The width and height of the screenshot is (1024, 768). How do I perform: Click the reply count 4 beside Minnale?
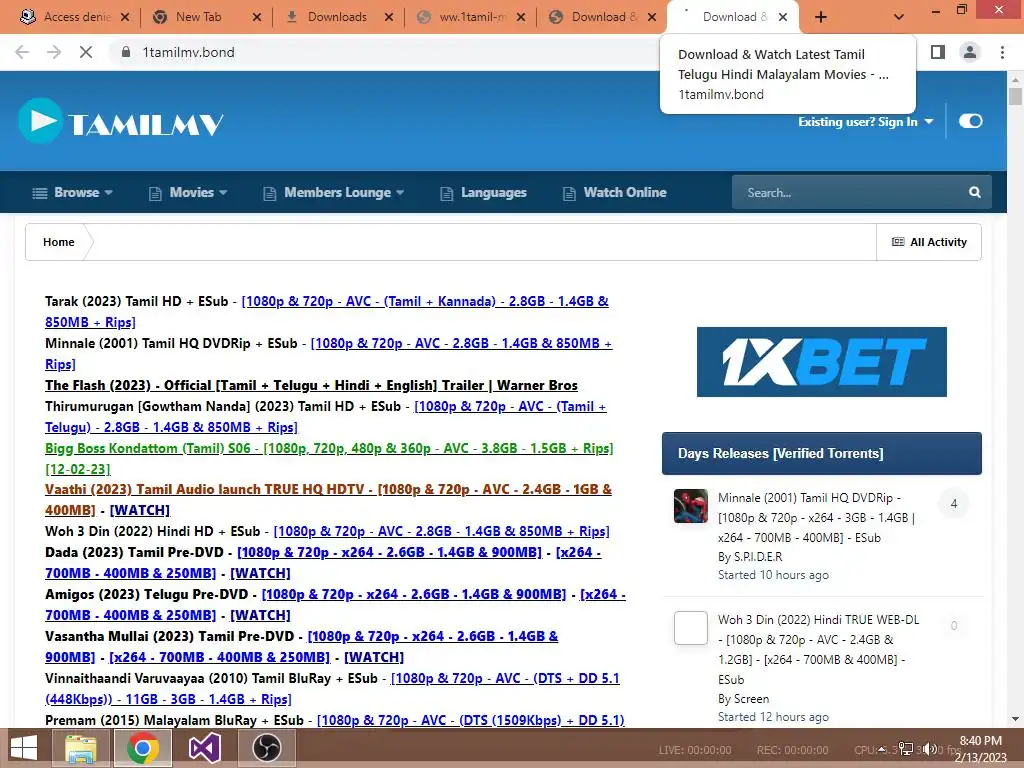[x=953, y=504]
